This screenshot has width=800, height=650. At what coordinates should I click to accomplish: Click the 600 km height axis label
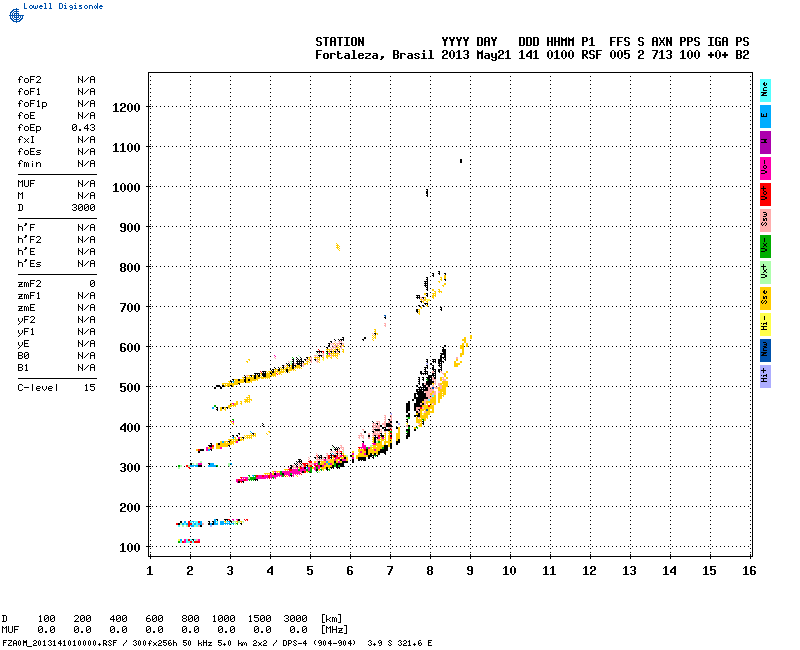[x=130, y=347]
